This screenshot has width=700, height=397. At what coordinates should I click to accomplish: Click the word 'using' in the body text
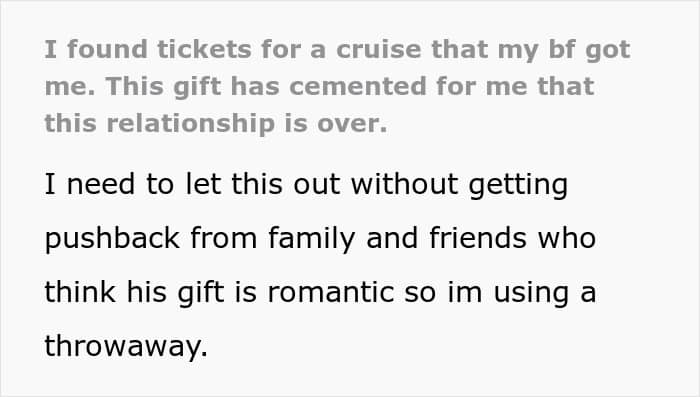pyautogui.click(x=531, y=293)
